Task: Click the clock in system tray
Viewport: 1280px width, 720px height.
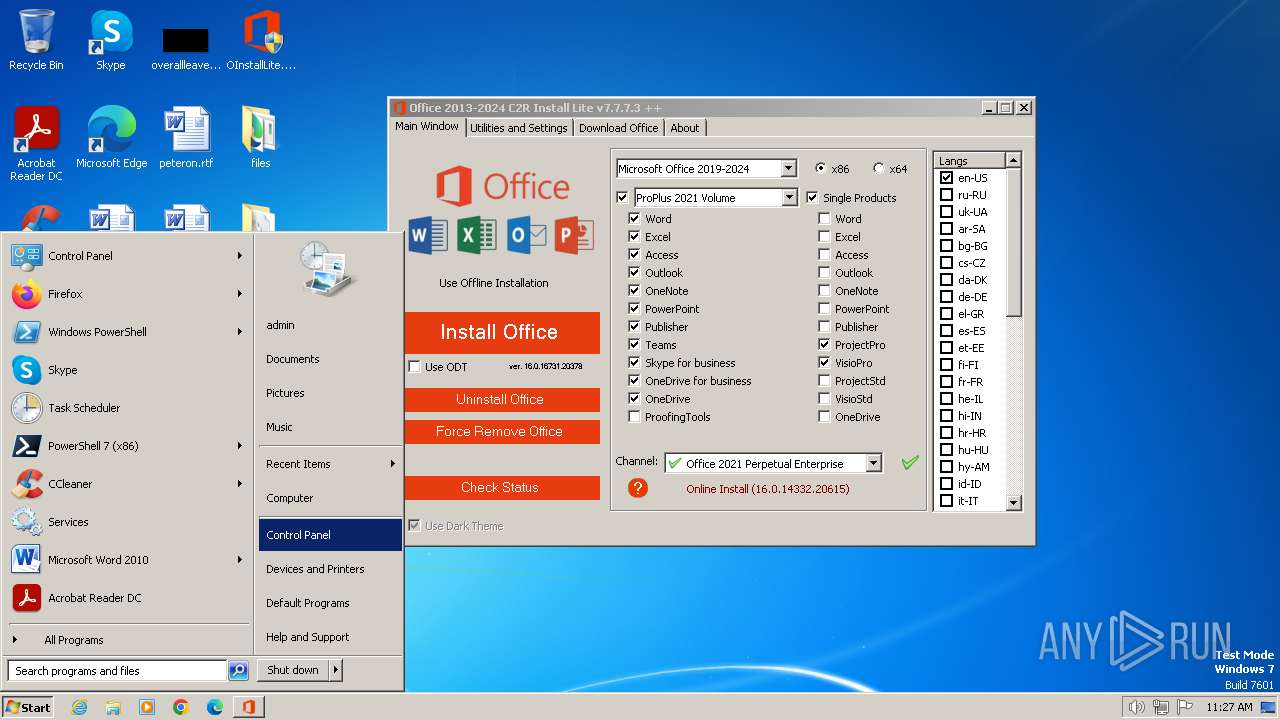Action: (x=1230, y=707)
